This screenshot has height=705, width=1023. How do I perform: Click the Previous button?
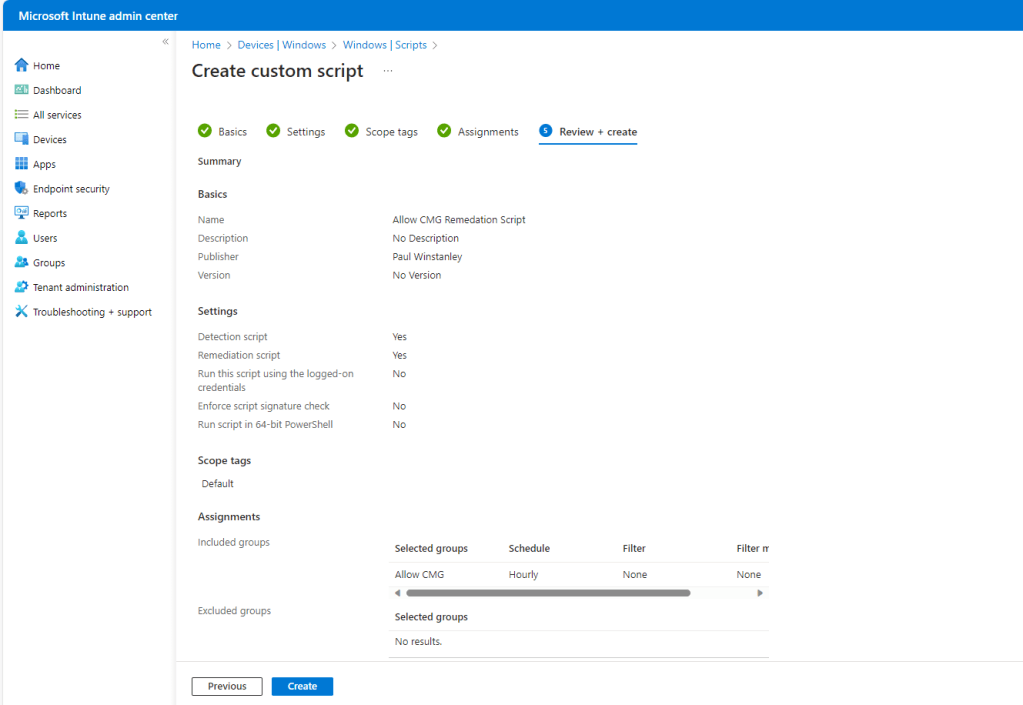tap(227, 686)
